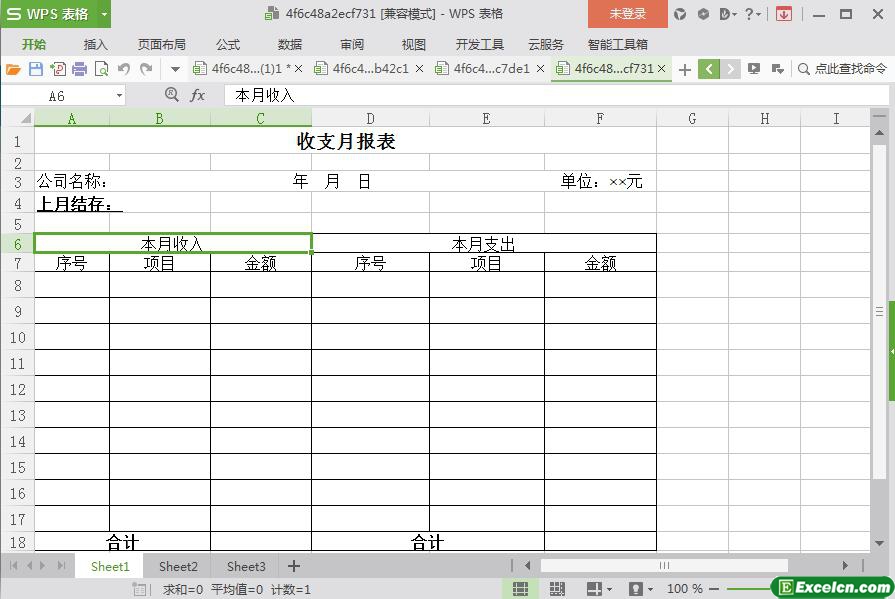This screenshot has width=895, height=599.
Task: Open the eye protection mode dropdown in status bar
Action: pyautogui.click(x=640, y=589)
